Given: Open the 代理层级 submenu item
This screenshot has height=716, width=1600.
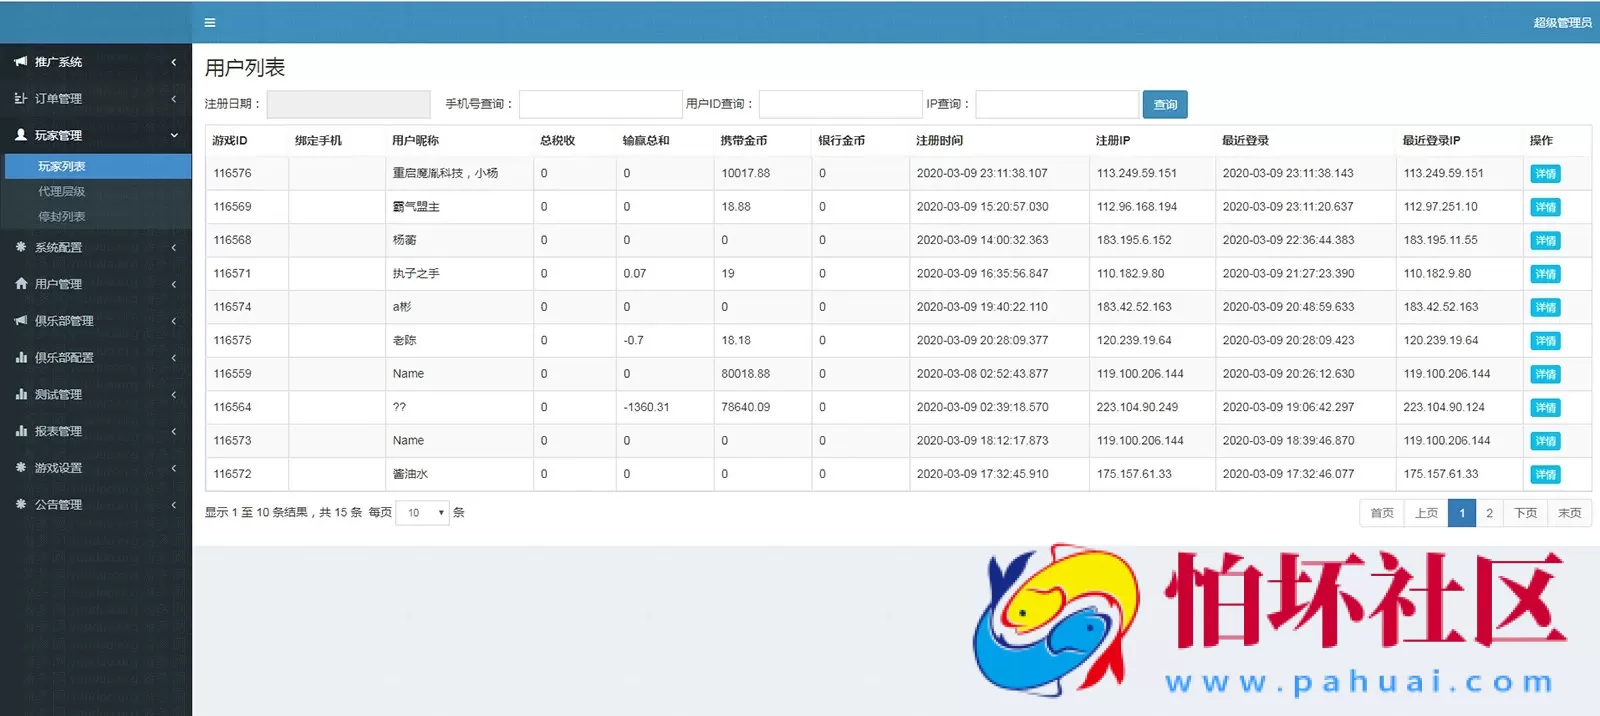Looking at the screenshot, I should point(61,191).
